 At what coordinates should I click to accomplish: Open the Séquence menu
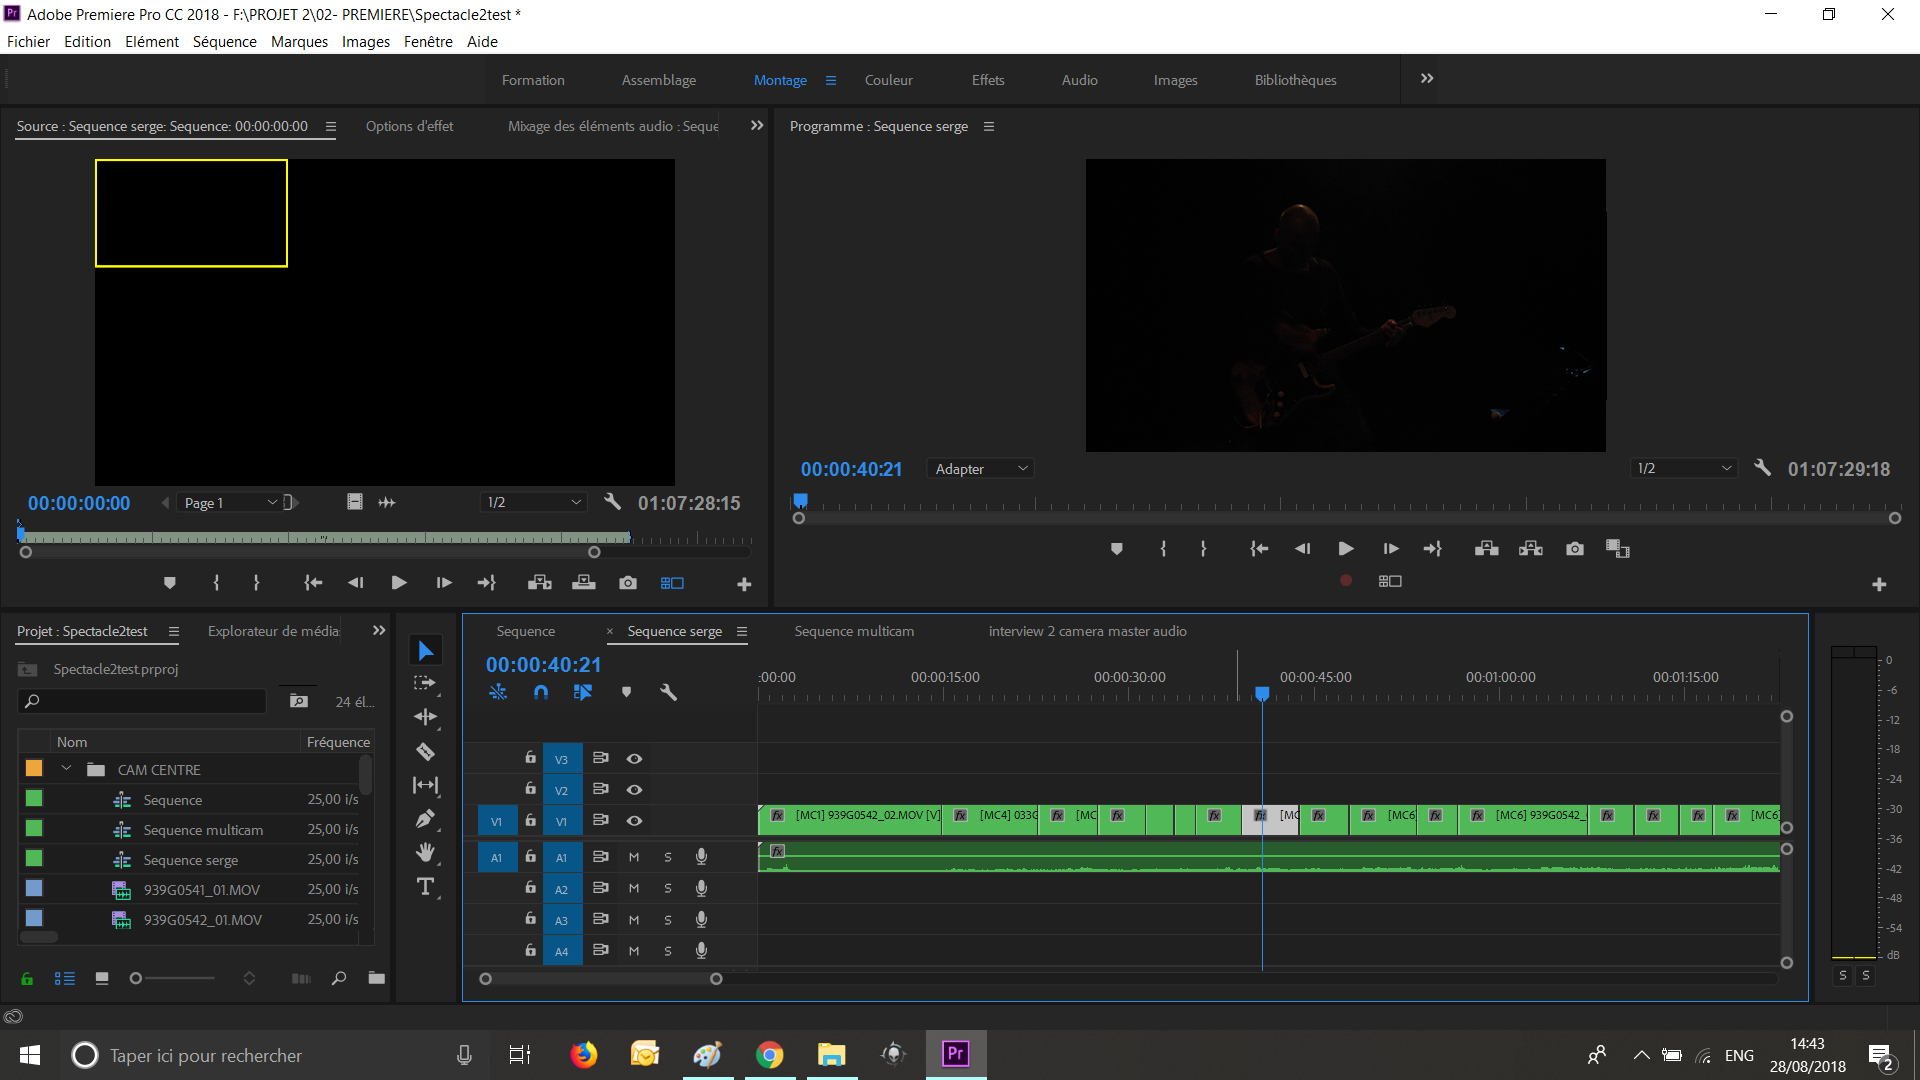(x=224, y=41)
